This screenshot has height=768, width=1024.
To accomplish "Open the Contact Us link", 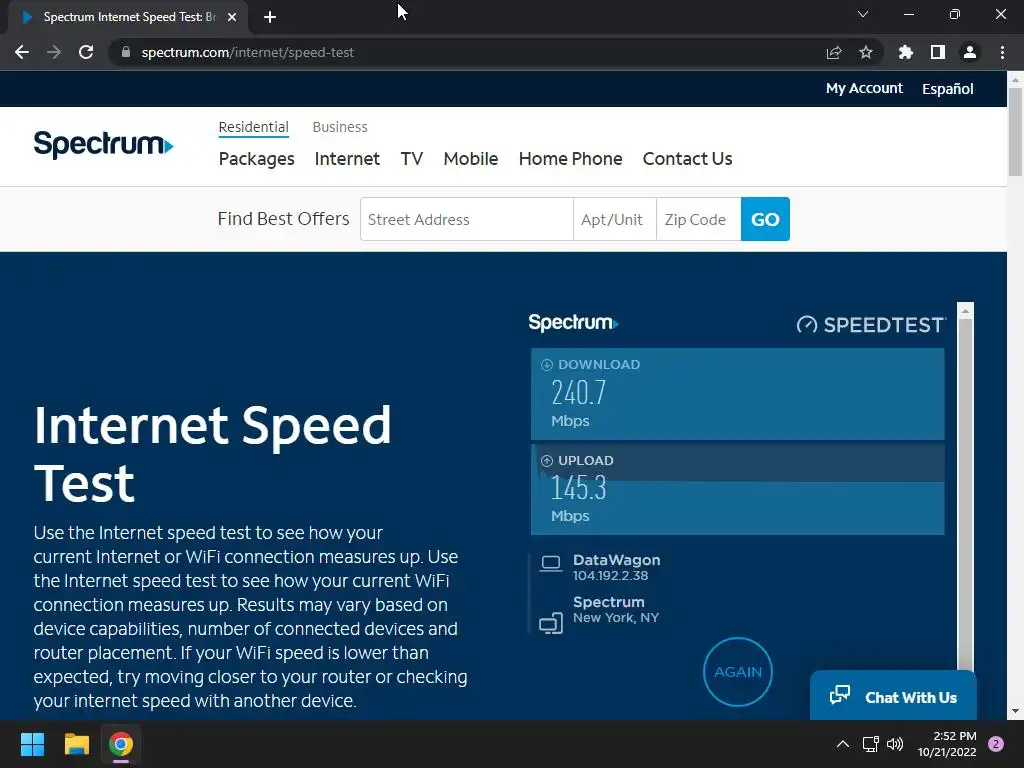I will tap(687, 159).
